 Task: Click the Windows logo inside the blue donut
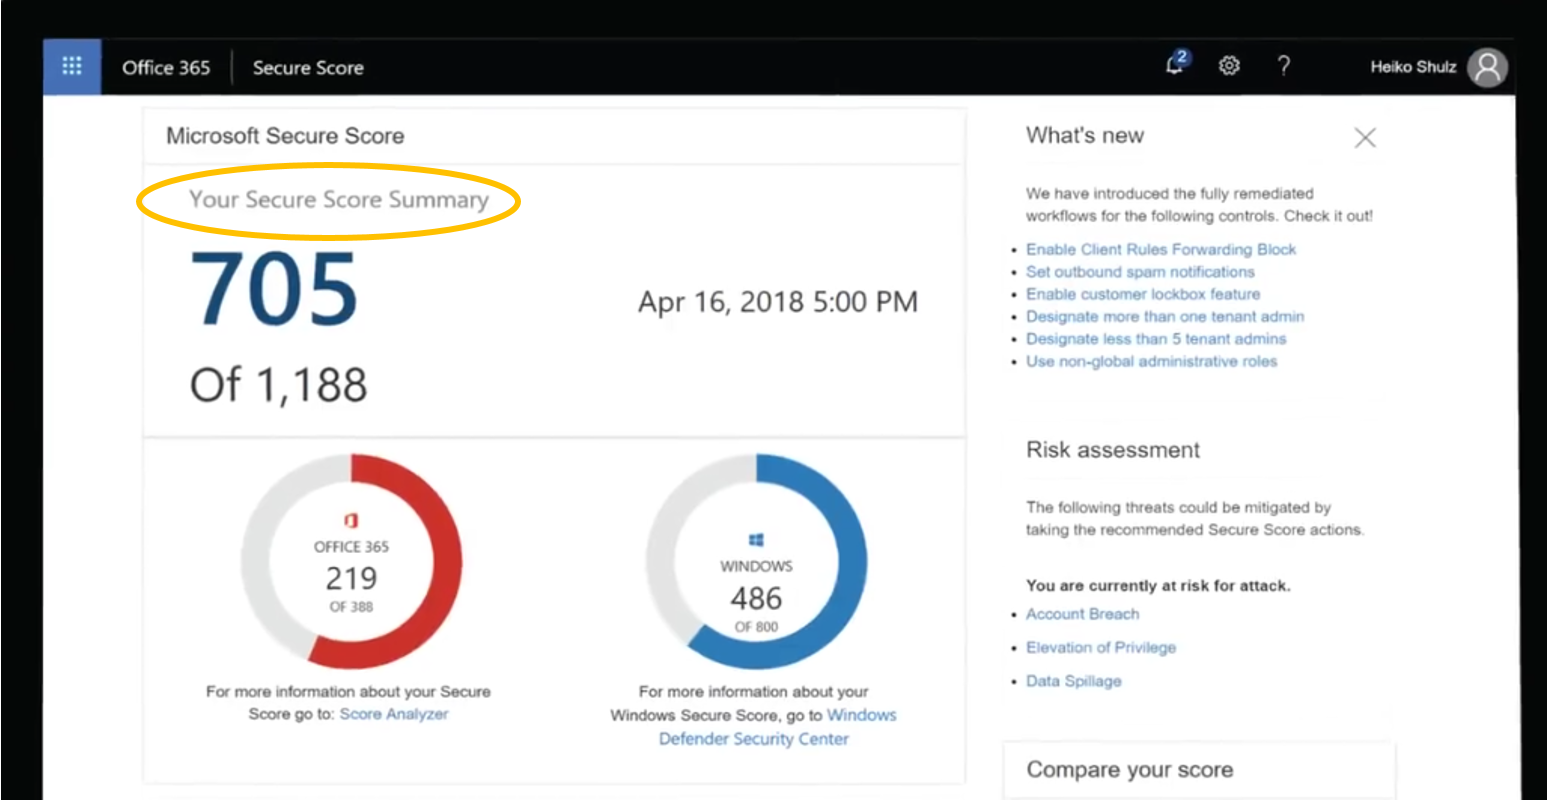coord(756,538)
